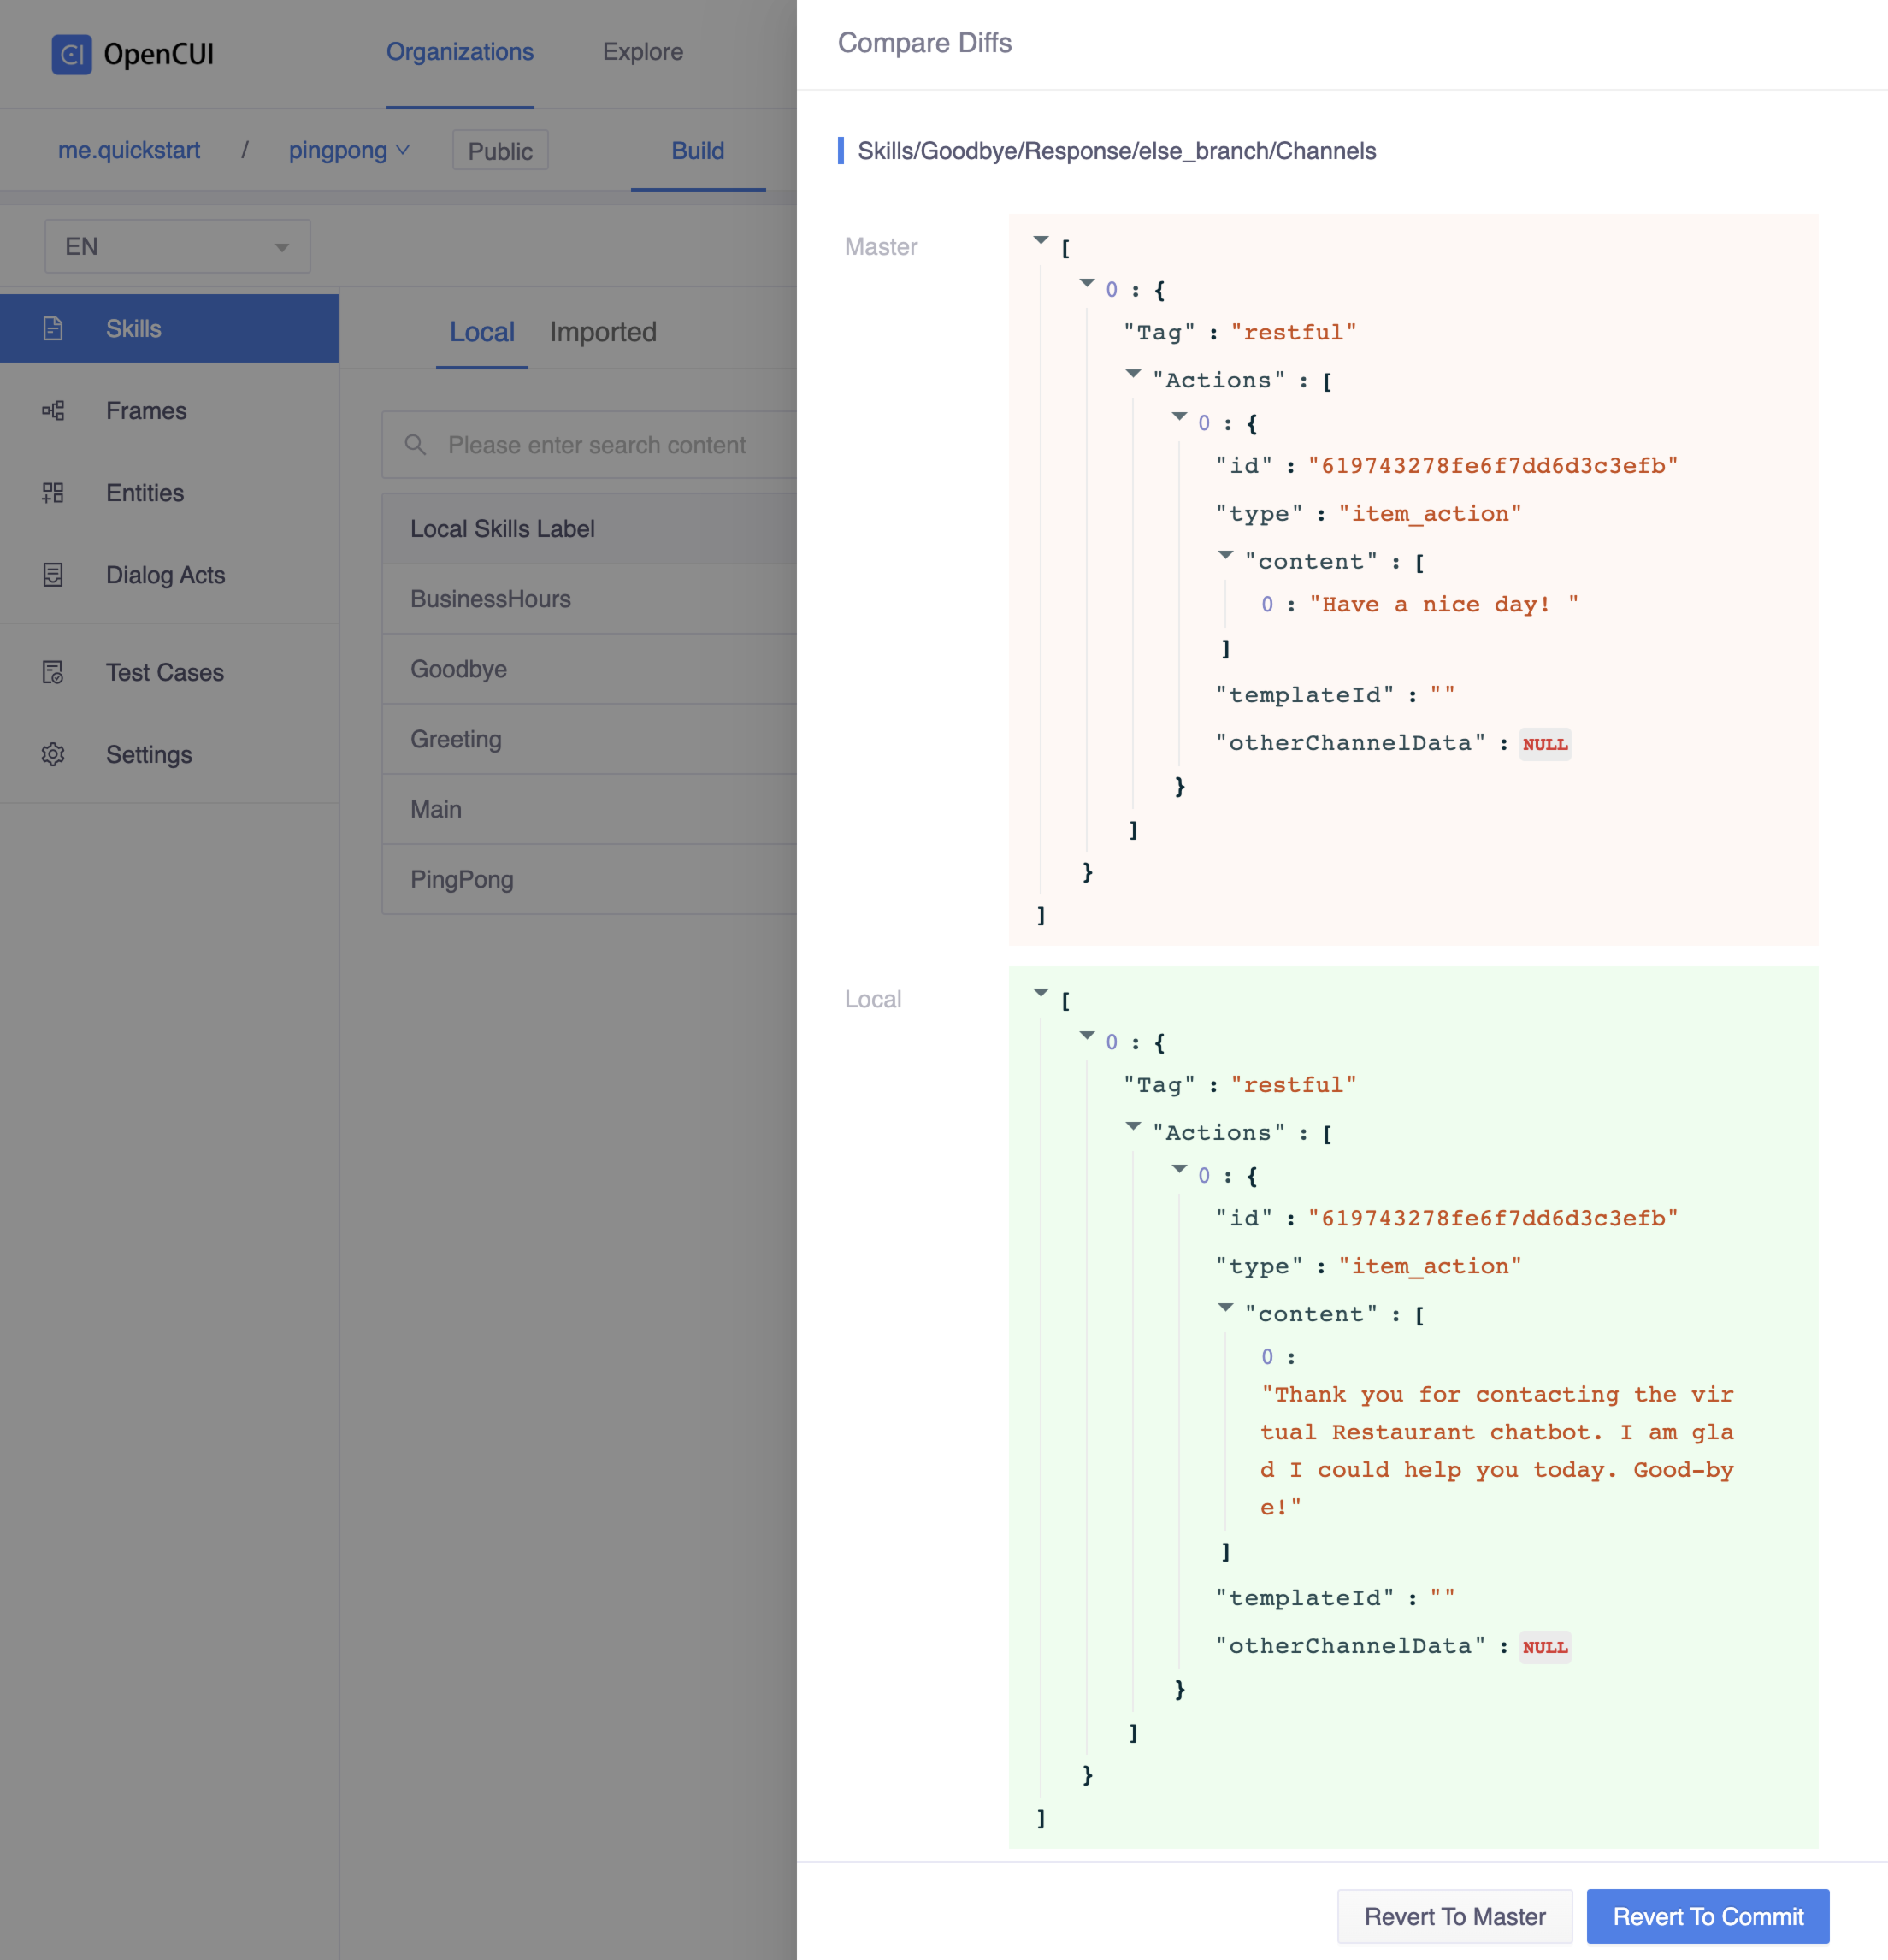This screenshot has height=1960, width=1888.
Task: Click the OpenCUI logo icon
Action: (x=71, y=54)
